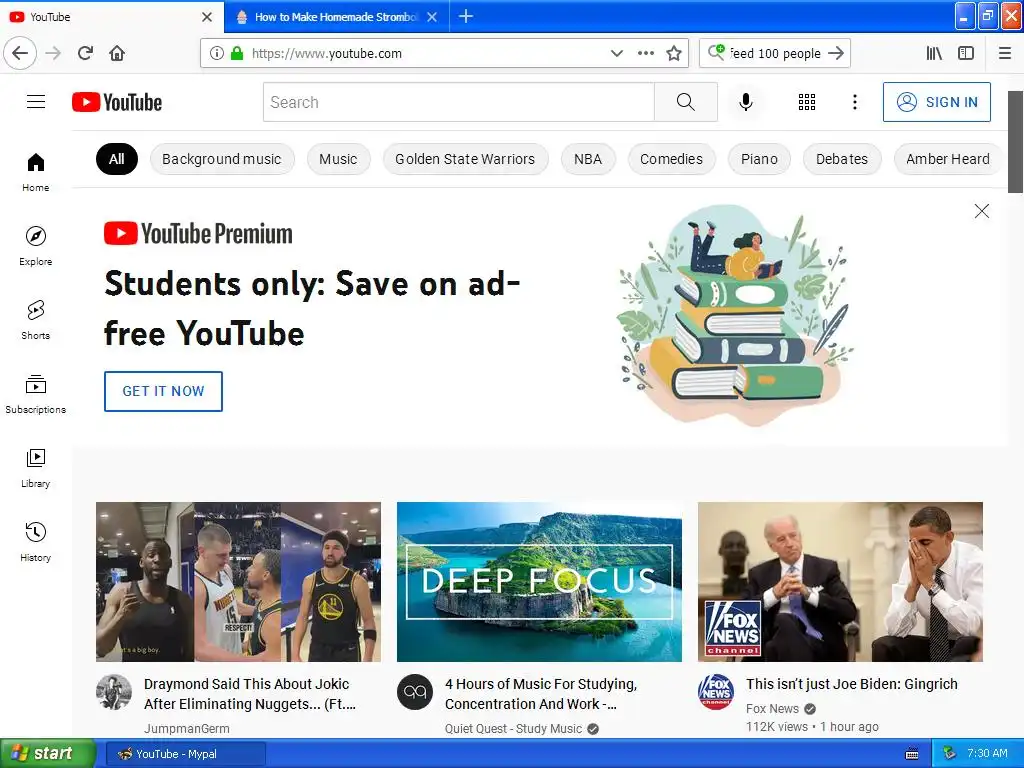Close the Homemade Stromboli tab
Viewport: 1024px width, 768px height.
pyautogui.click(x=432, y=17)
